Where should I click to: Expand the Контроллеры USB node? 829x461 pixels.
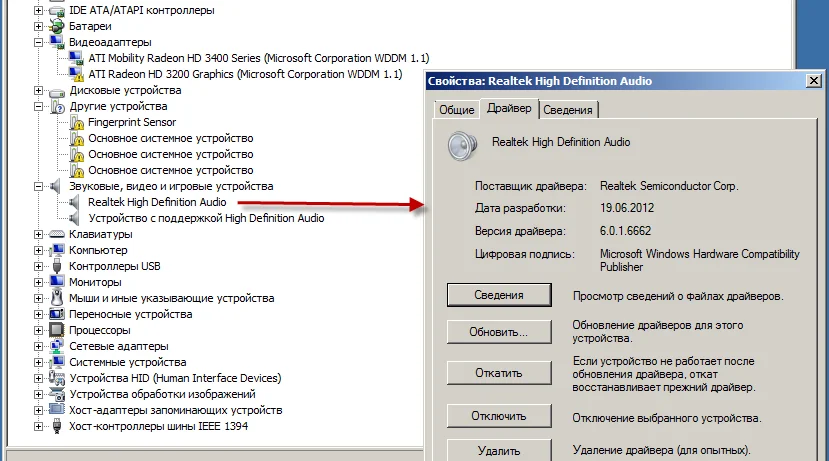pyautogui.click(x=39, y=266)
